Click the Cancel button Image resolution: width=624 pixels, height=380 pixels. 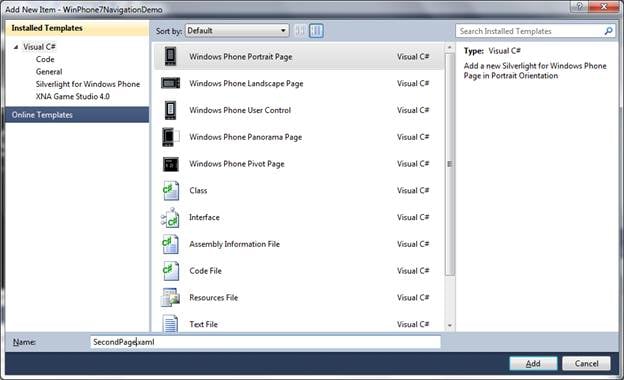coord(586,363)
